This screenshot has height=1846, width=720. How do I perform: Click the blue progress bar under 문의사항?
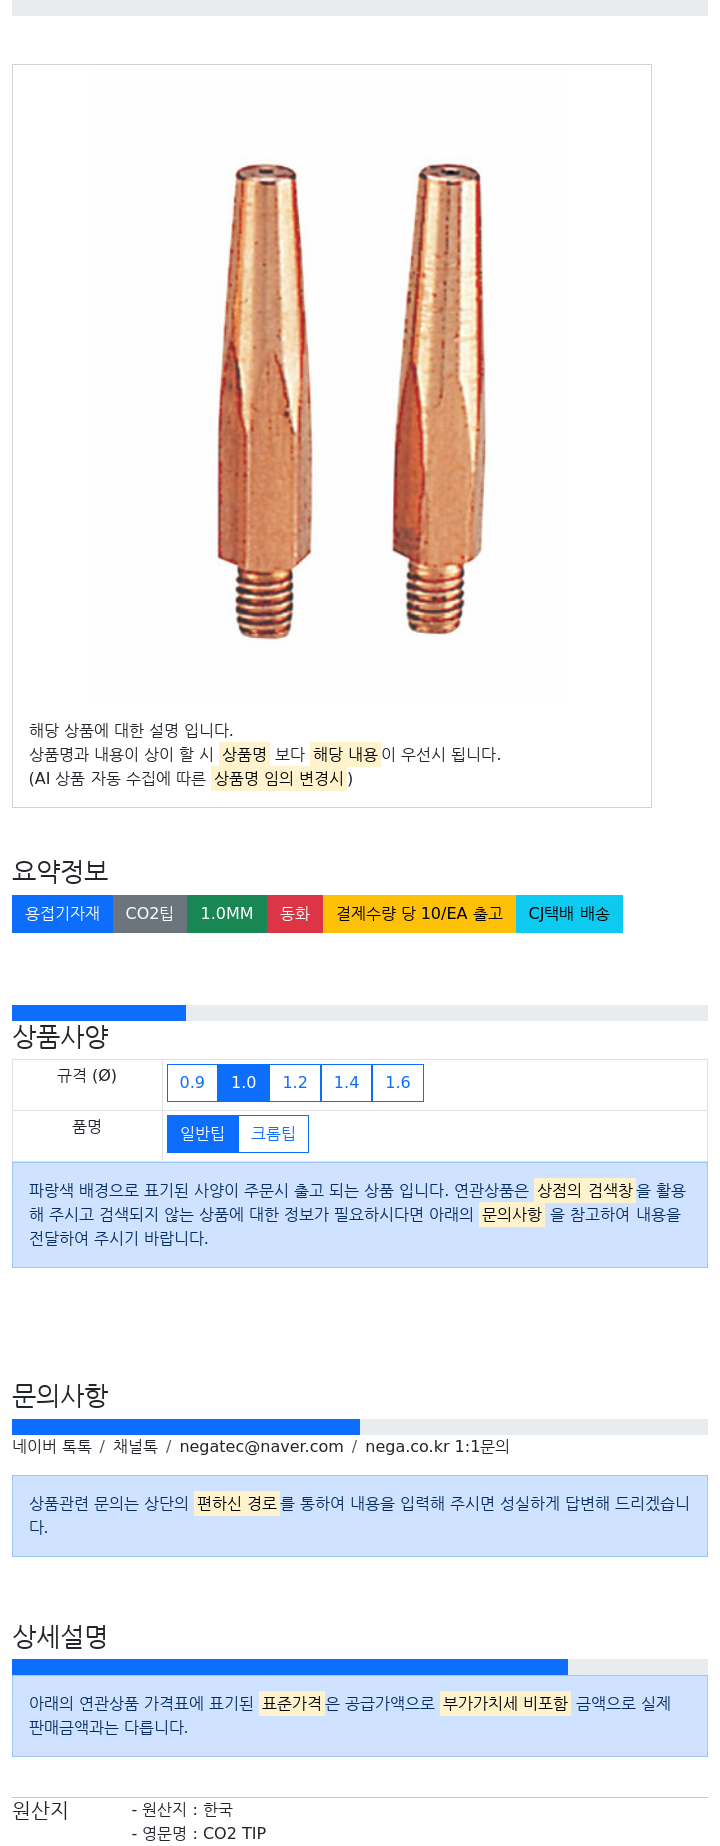coord(186,1427)
